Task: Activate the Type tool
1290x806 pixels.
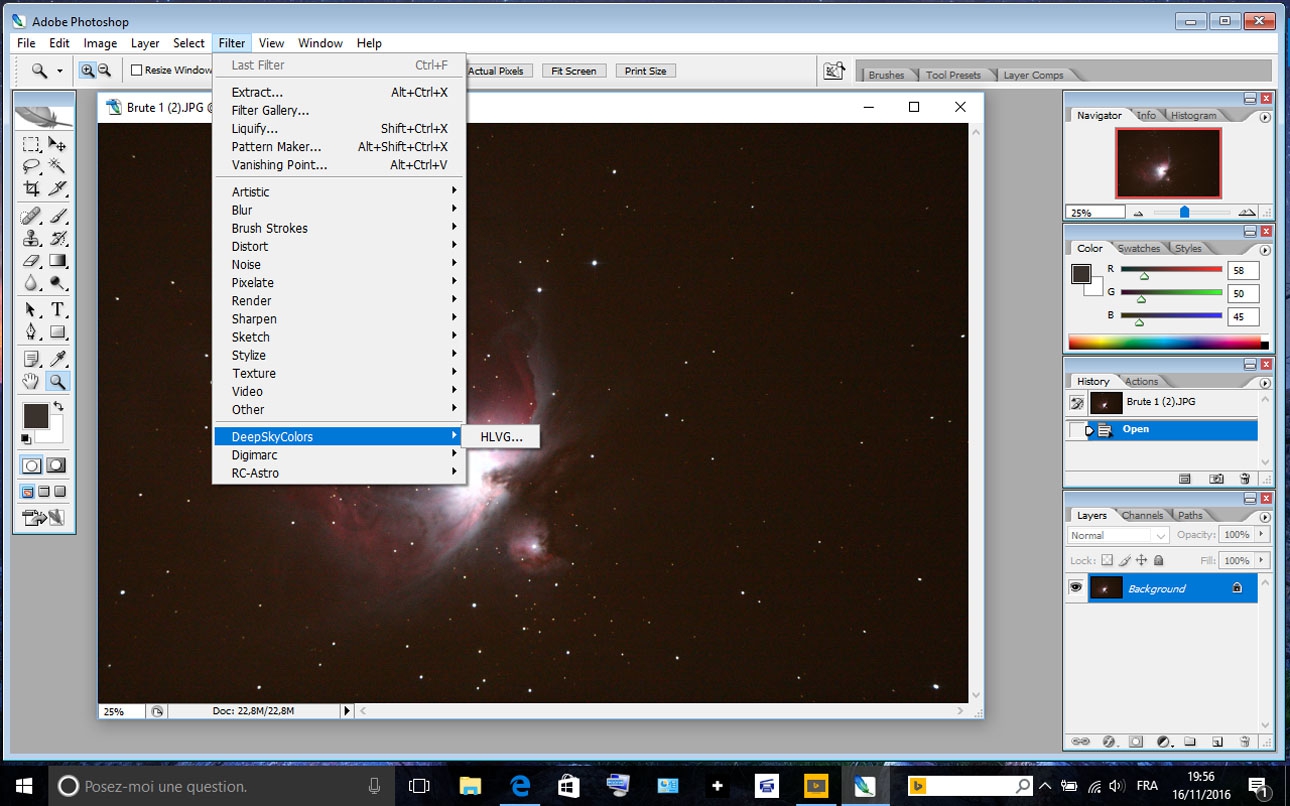Action: pos(58,309)
